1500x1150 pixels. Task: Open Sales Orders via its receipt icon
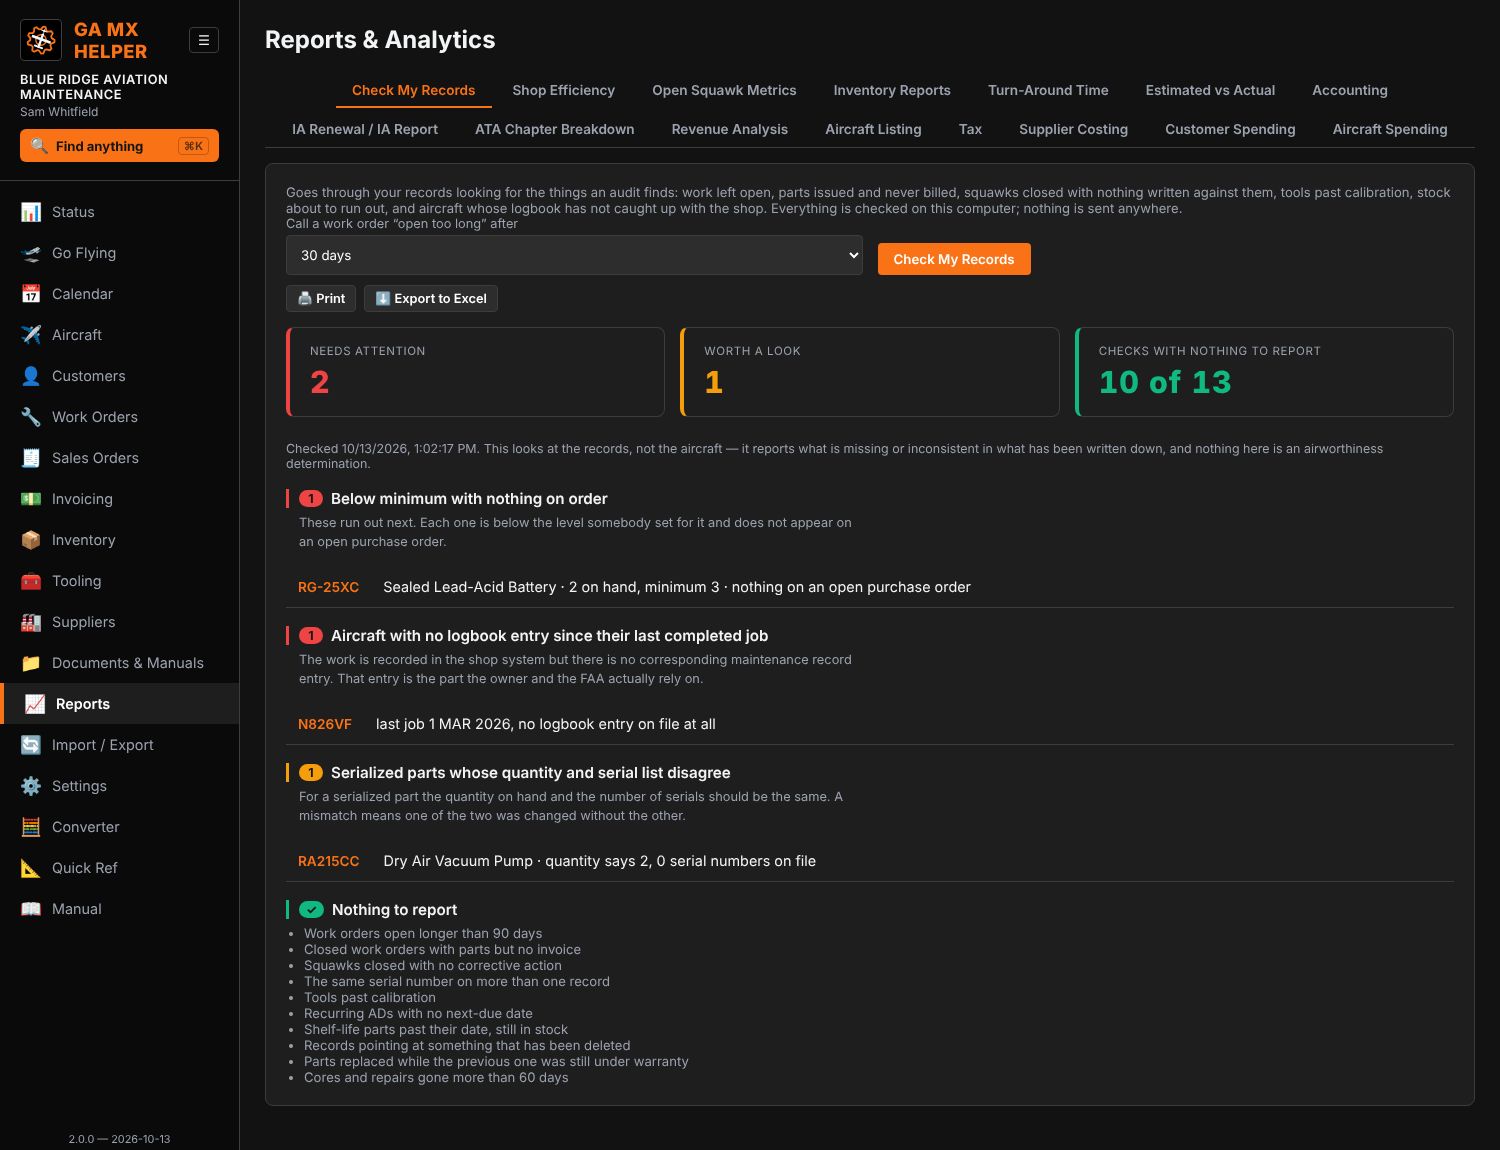tap(31, 458)
